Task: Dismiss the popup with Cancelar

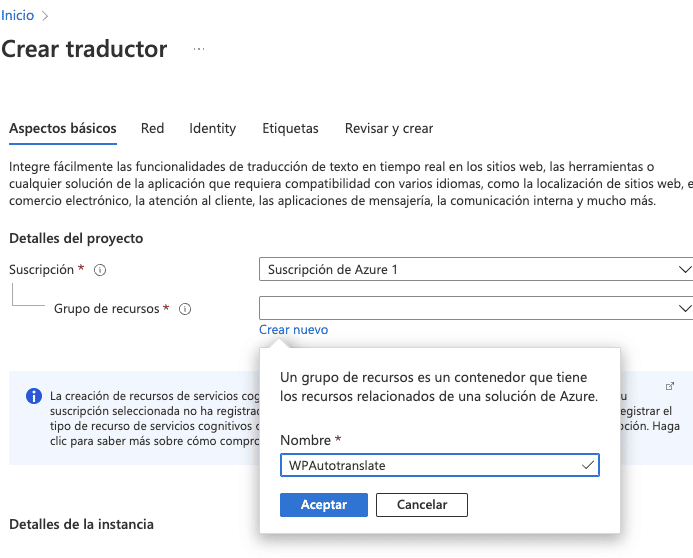Action: [422, 505]
